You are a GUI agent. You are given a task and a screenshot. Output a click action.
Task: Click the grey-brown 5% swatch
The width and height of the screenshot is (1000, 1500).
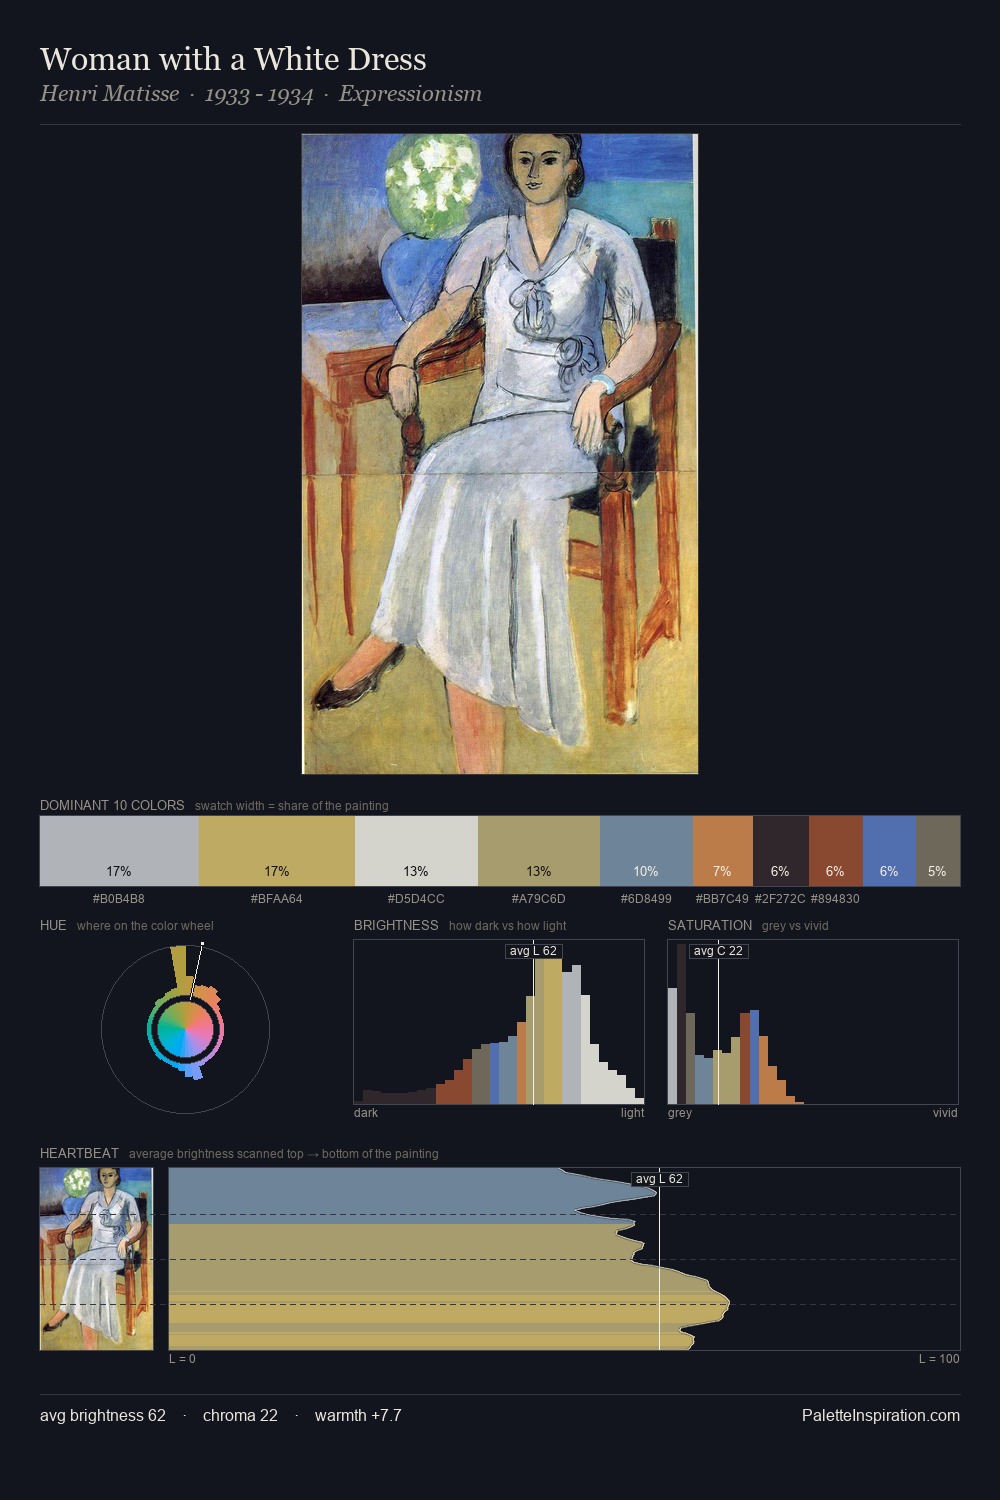point(938,851)
